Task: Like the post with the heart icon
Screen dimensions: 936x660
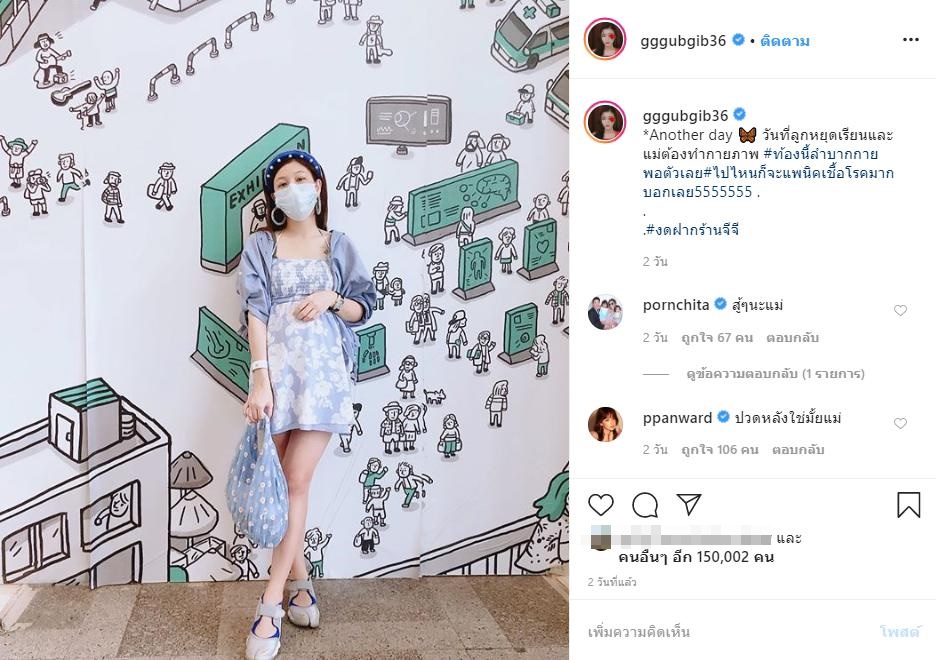Action: coord(601,505)
